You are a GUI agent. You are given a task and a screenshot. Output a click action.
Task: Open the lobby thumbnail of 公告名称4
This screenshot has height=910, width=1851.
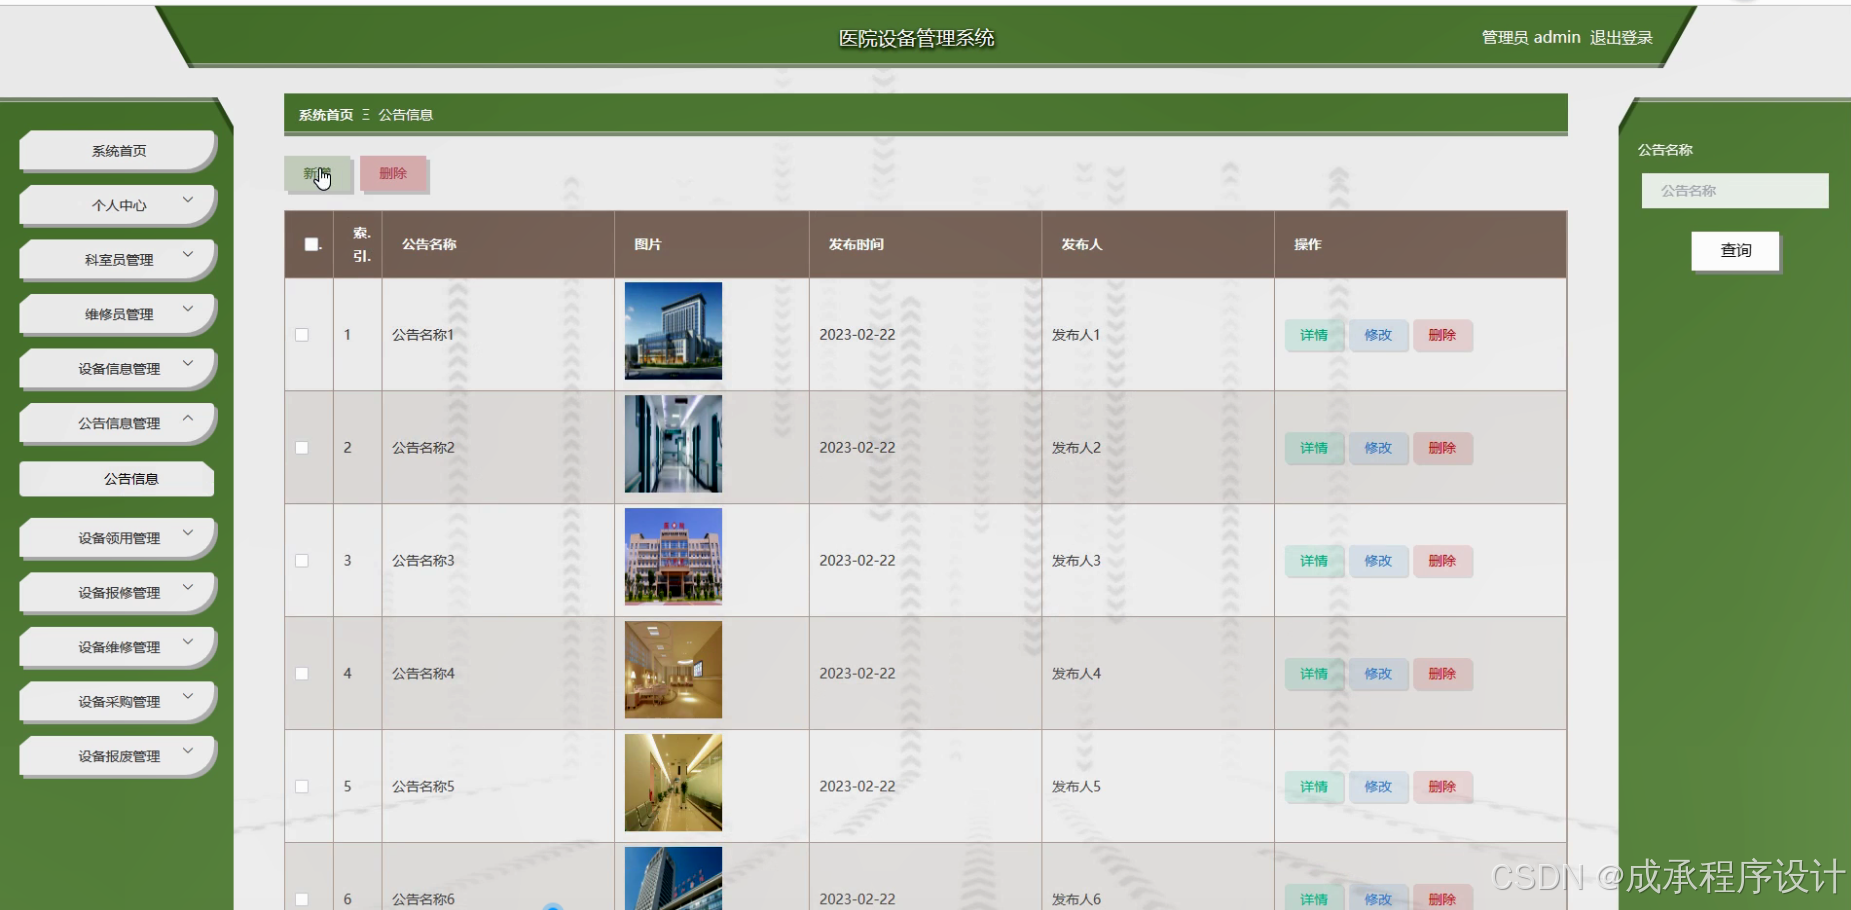[673, 670]
